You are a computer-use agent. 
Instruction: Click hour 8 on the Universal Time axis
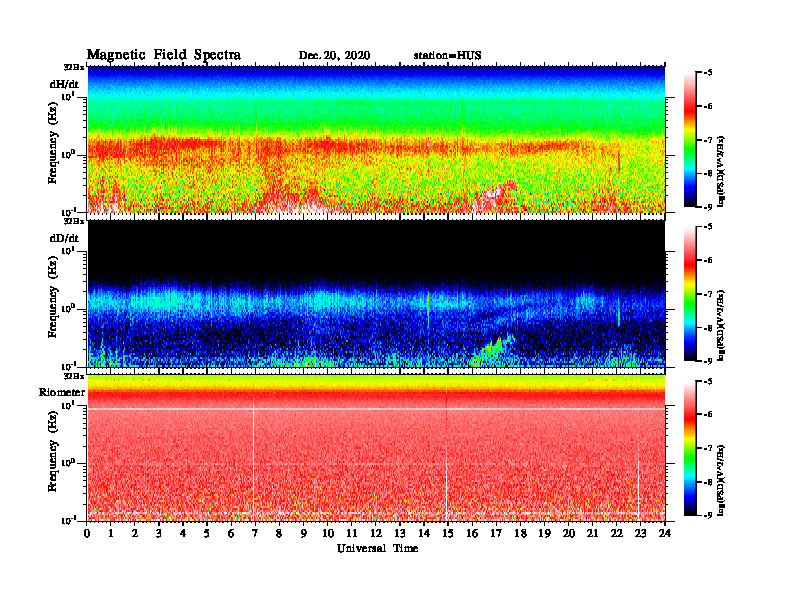[x=279, y=533]
